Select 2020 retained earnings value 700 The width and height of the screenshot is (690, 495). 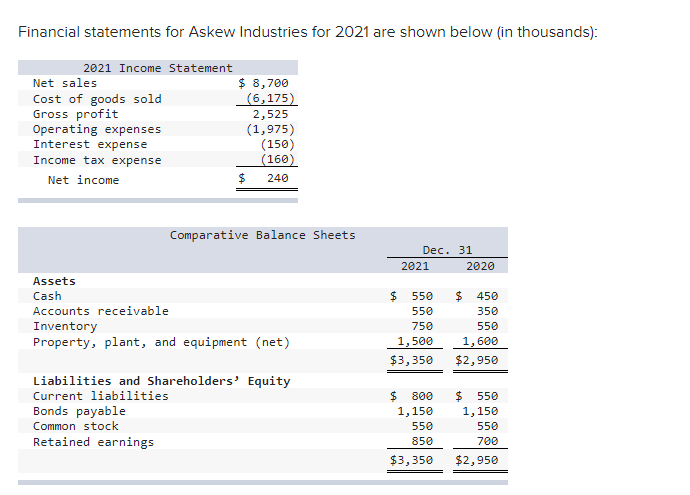click(488, 441)
